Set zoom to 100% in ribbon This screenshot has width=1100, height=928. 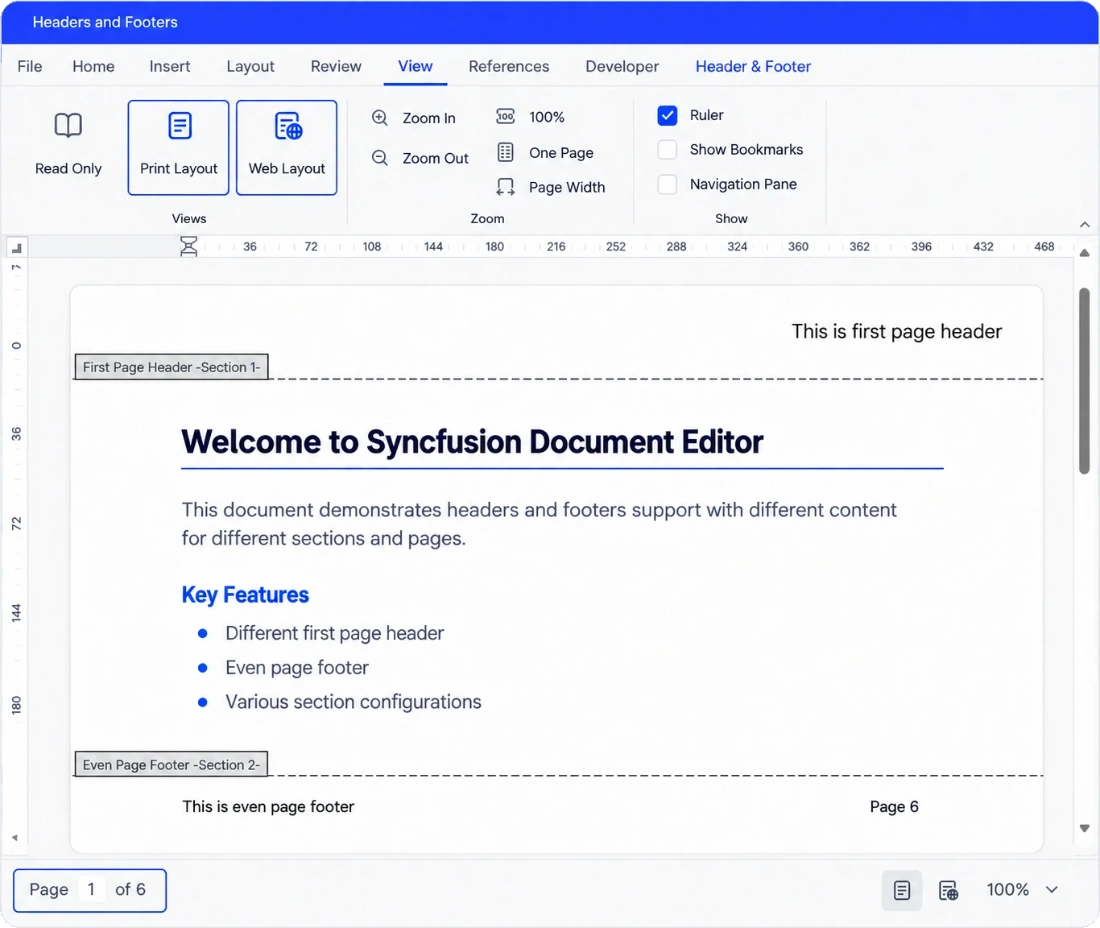(530, 116)
